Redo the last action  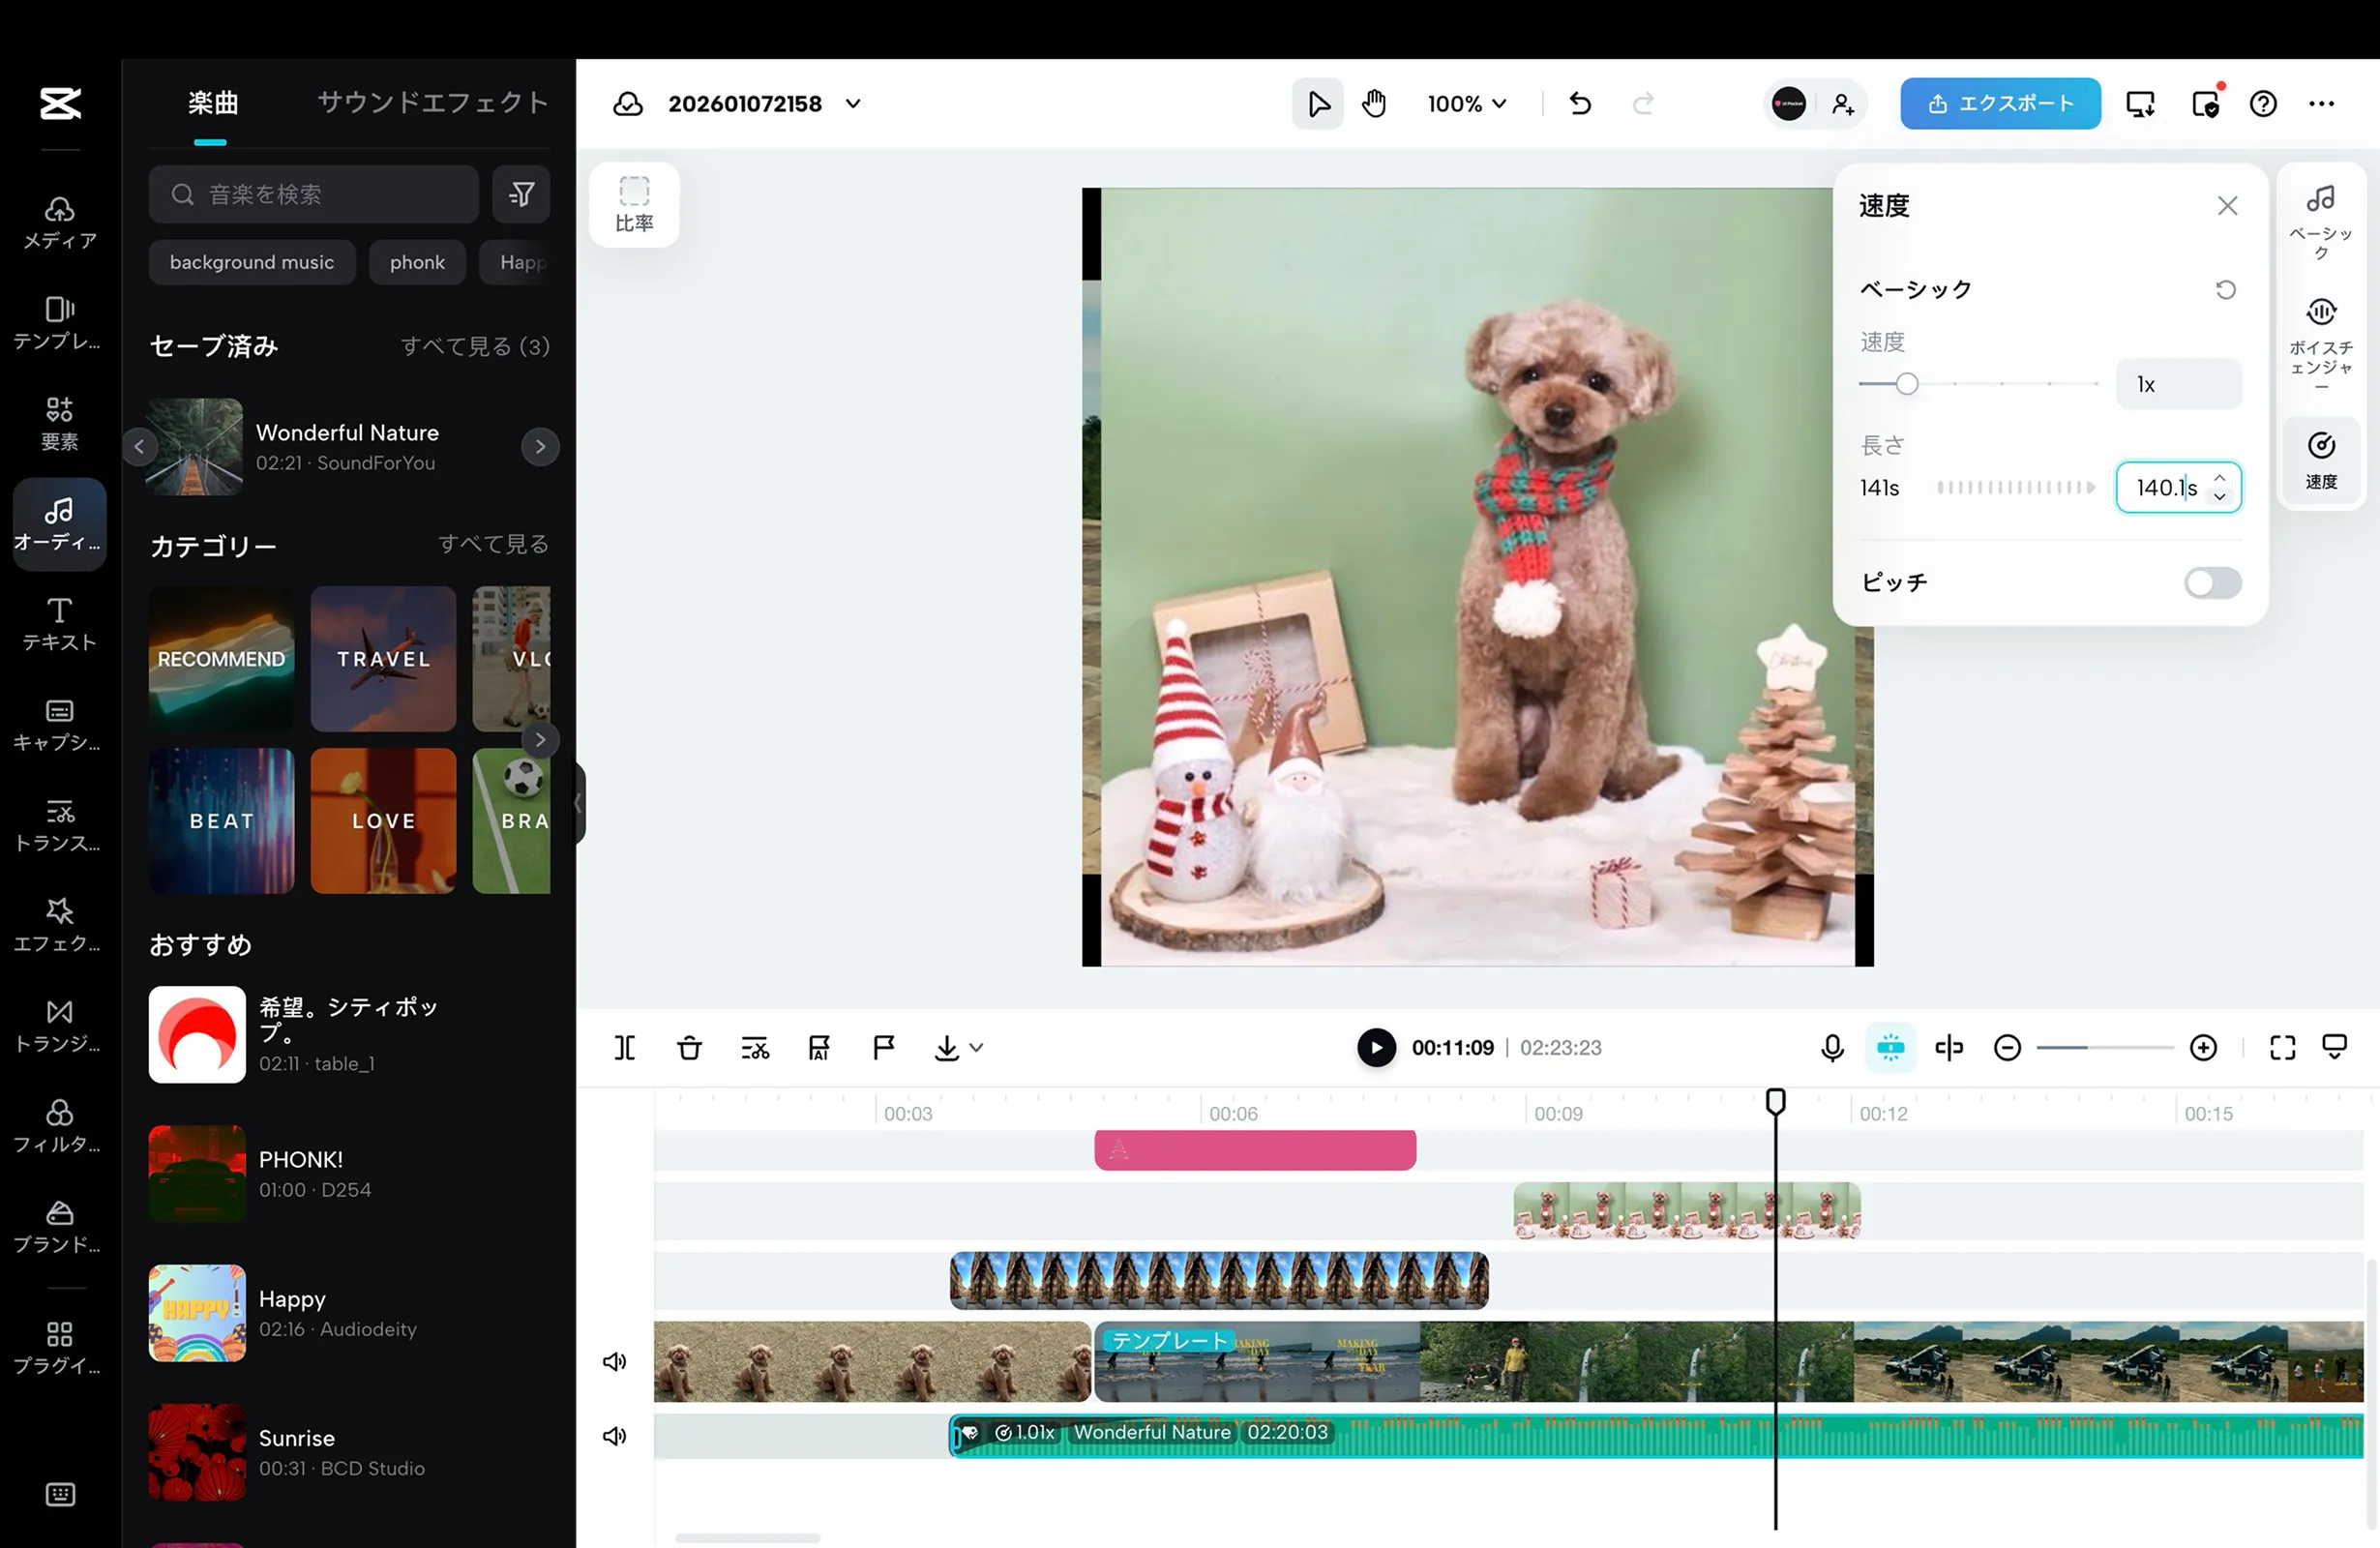point(1643,103)
